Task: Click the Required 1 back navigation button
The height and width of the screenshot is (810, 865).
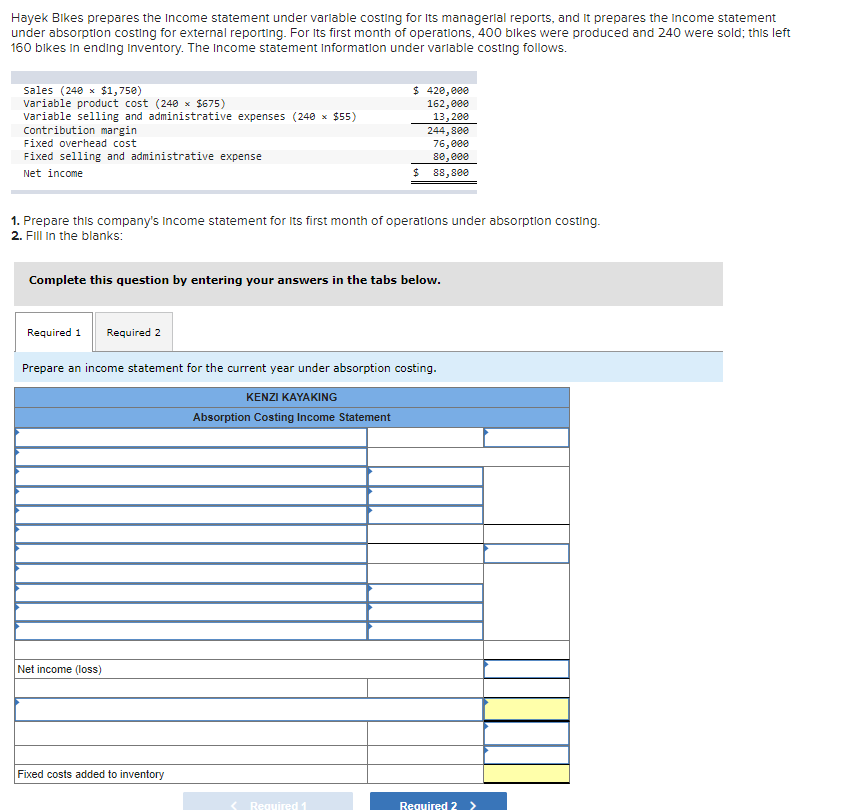Action: (267, 800)
